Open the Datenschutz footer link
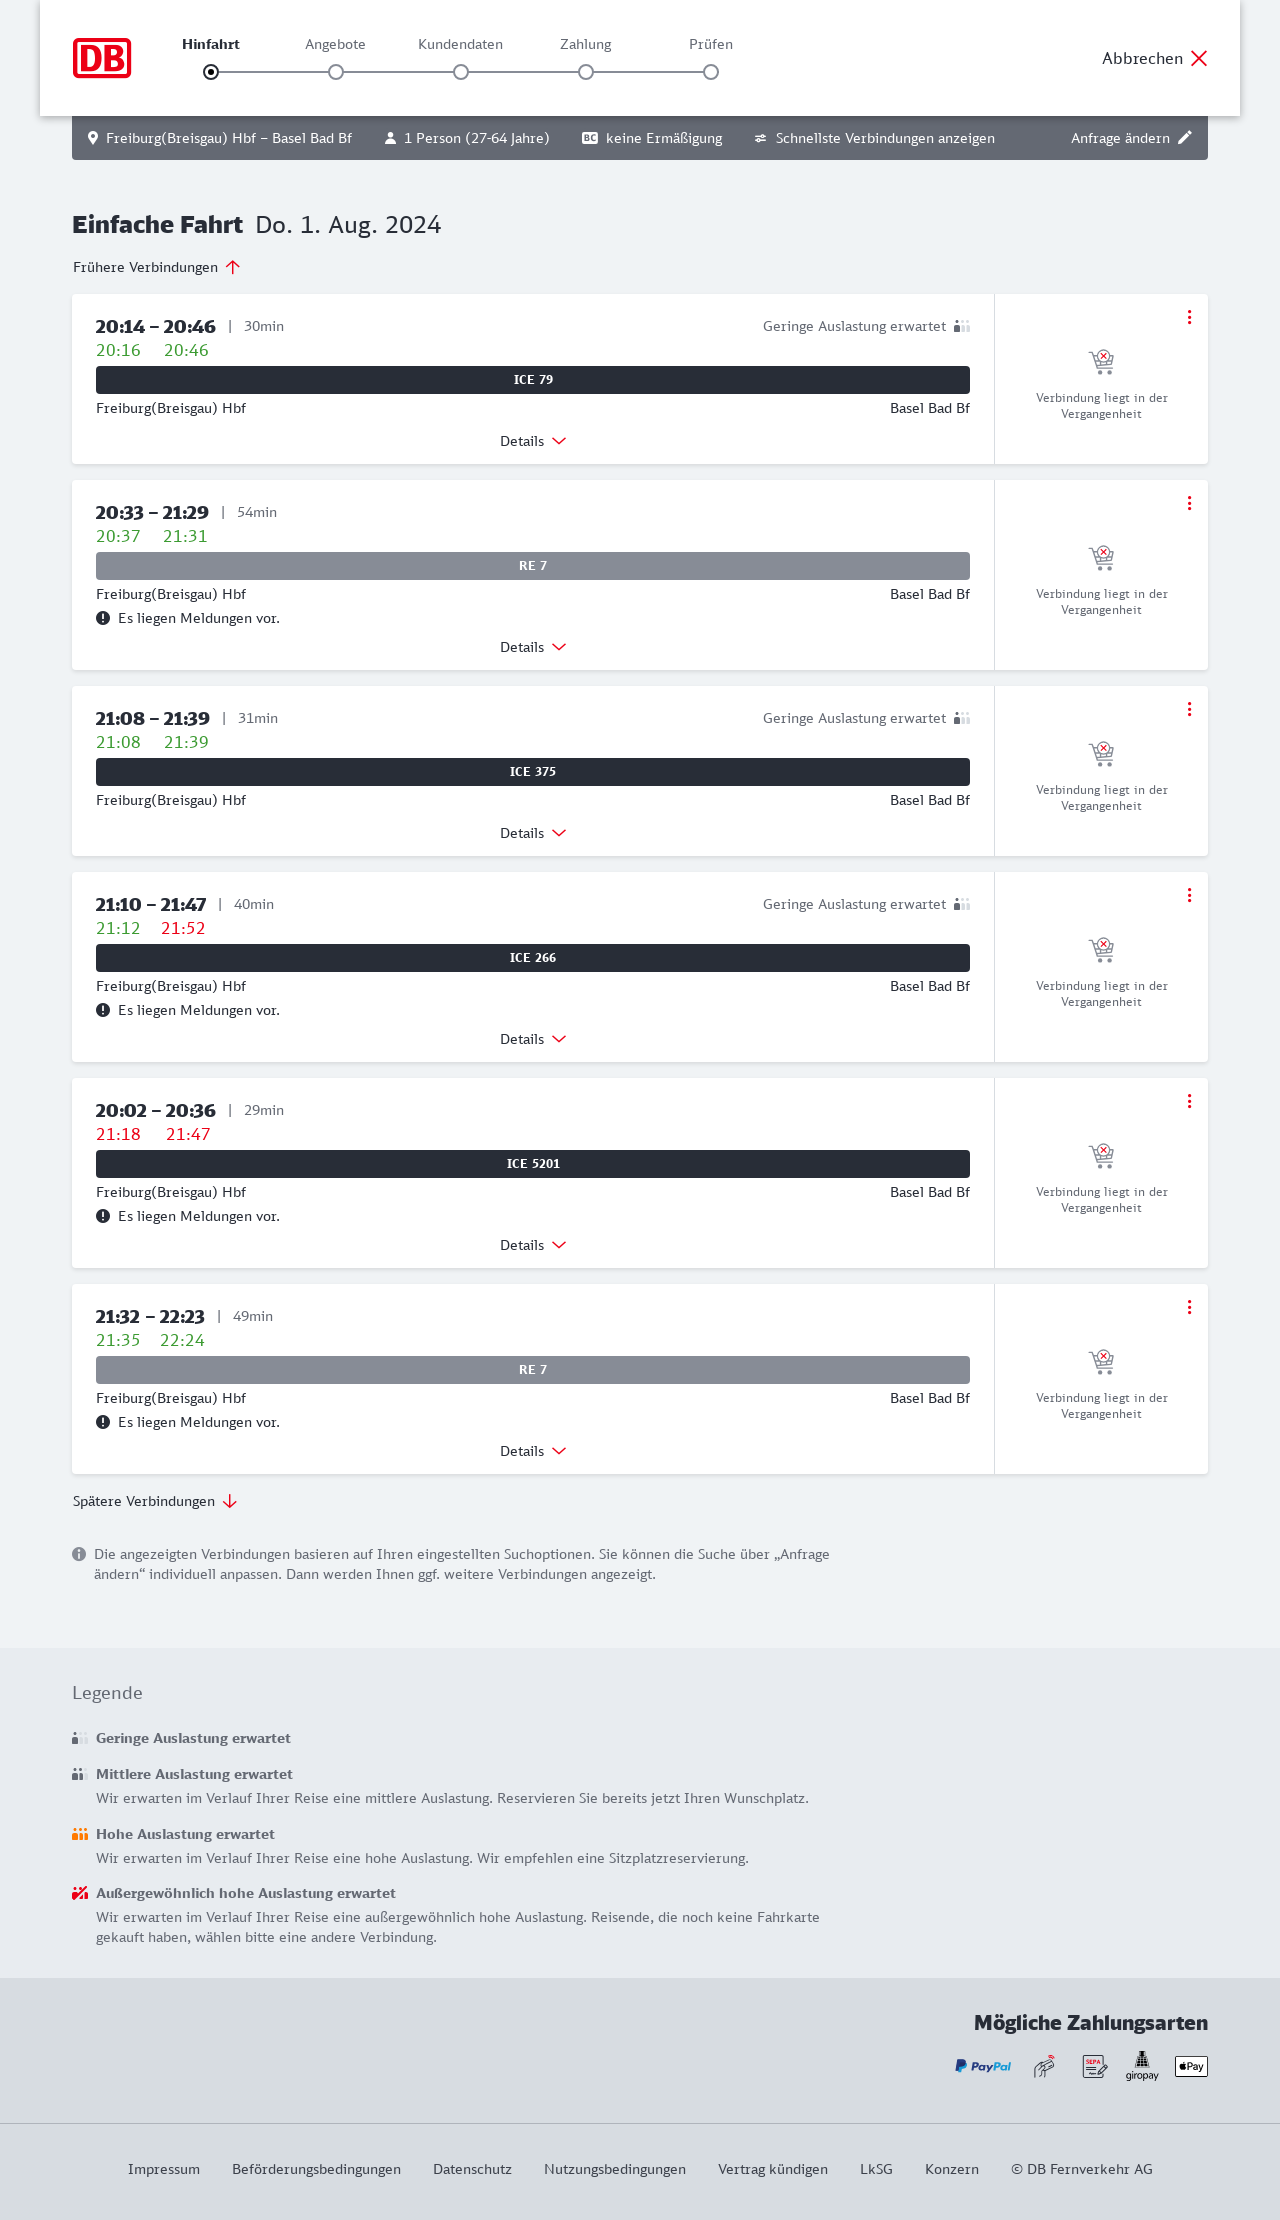This screenshot has width=1280, height=2220. tap(472, 2169)
